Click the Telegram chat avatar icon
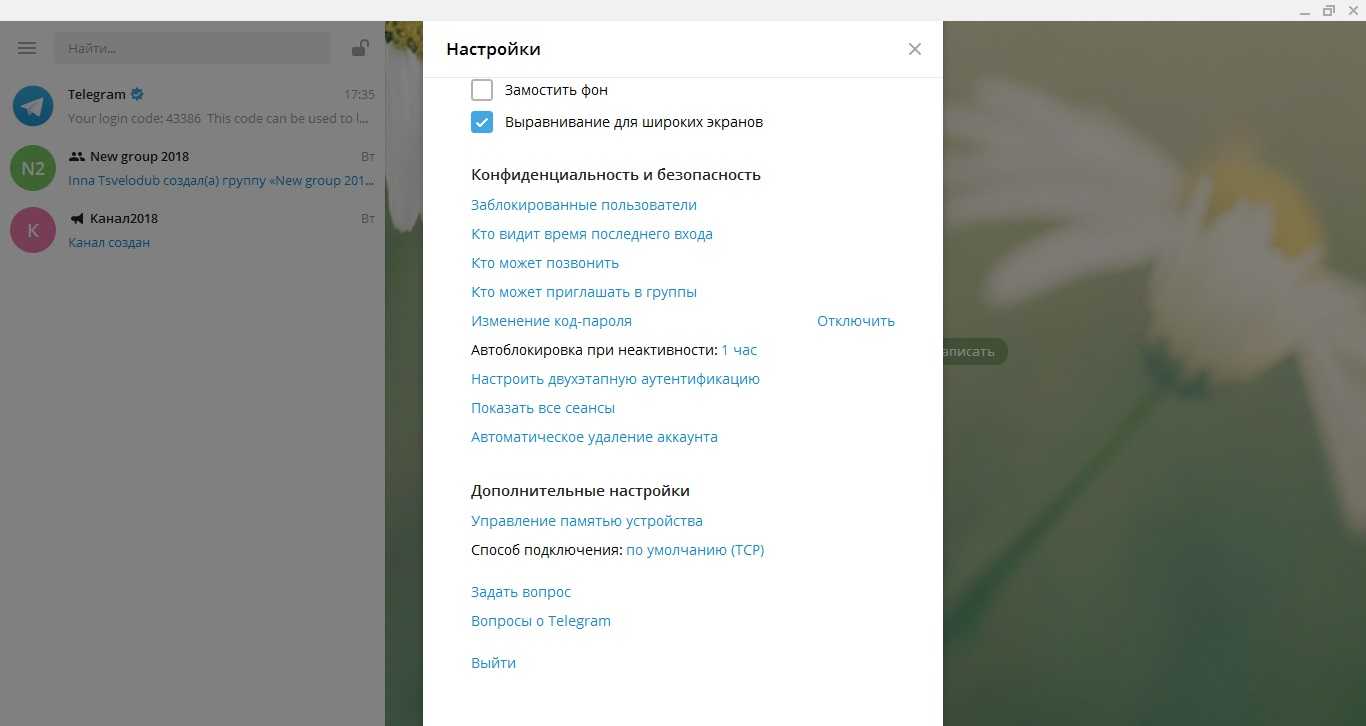Image resolution: width=1366 pixels, height=726 pixels. tap(33, 106)
